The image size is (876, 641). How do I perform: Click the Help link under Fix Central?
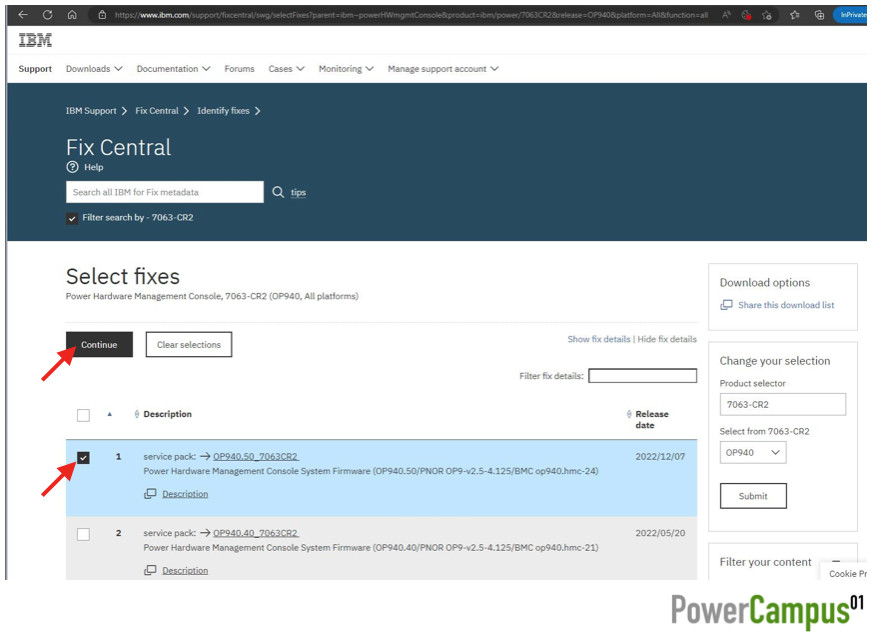(94, 167)
